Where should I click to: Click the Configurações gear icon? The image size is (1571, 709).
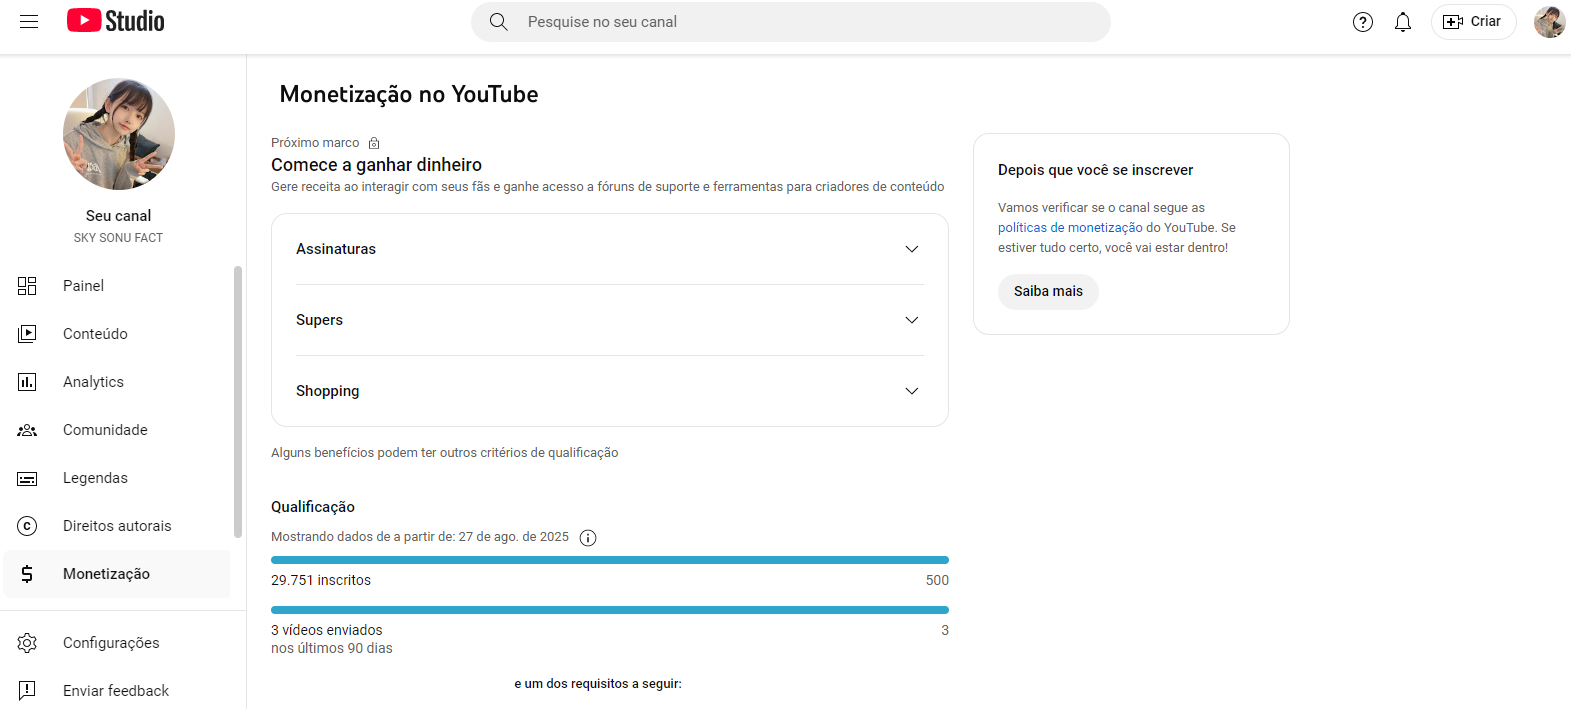click(x=27, y=643)
